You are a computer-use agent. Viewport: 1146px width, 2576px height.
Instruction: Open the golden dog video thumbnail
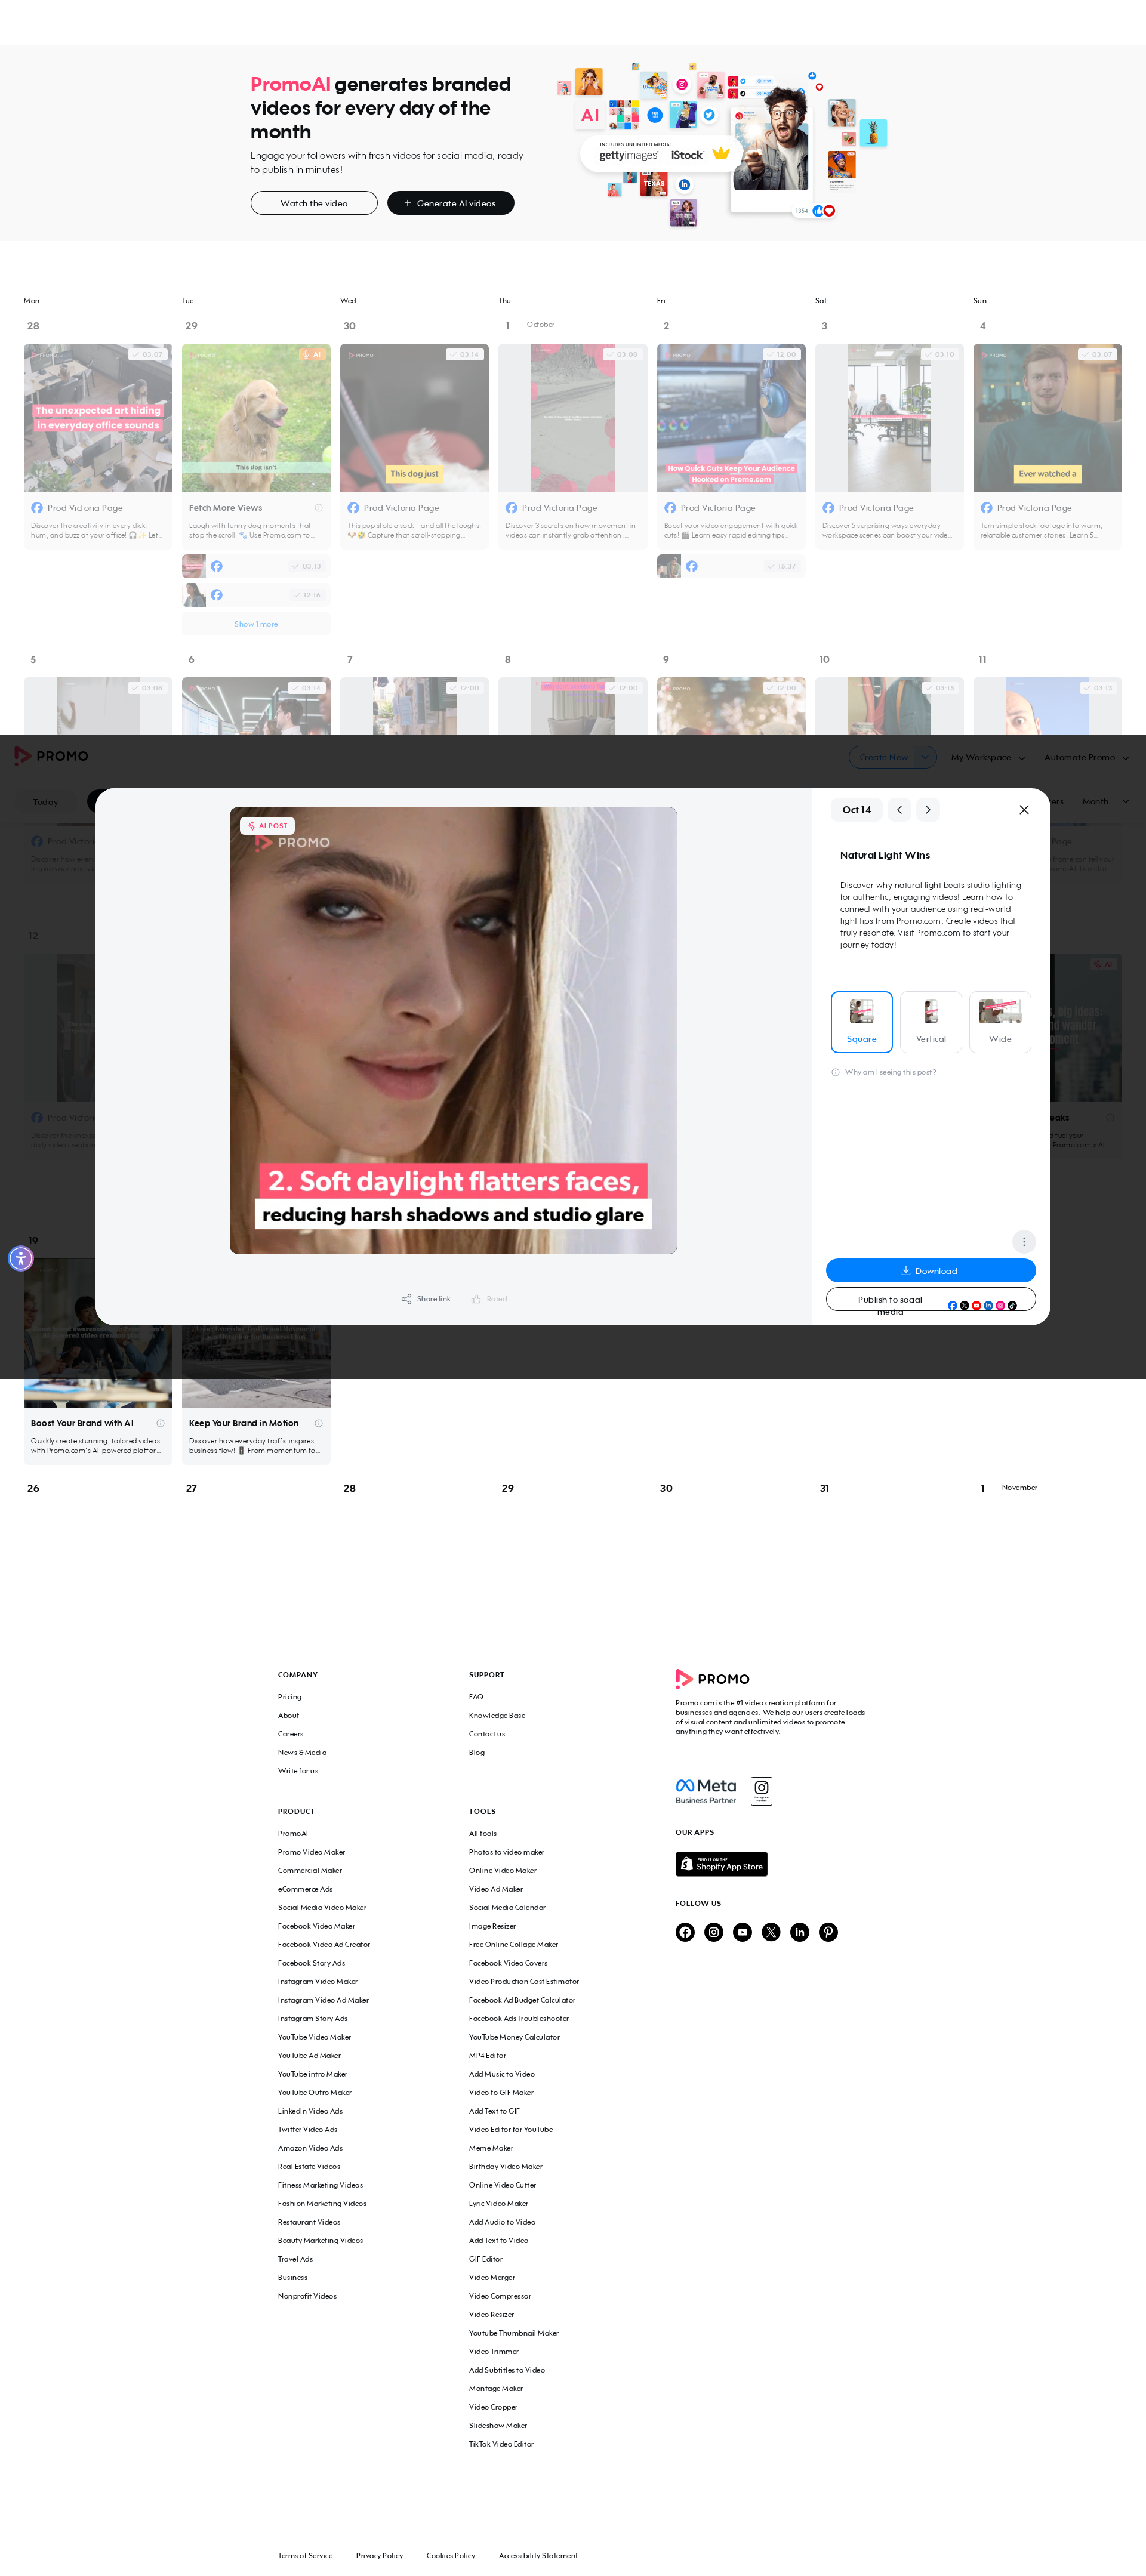(x=256, y=418)
